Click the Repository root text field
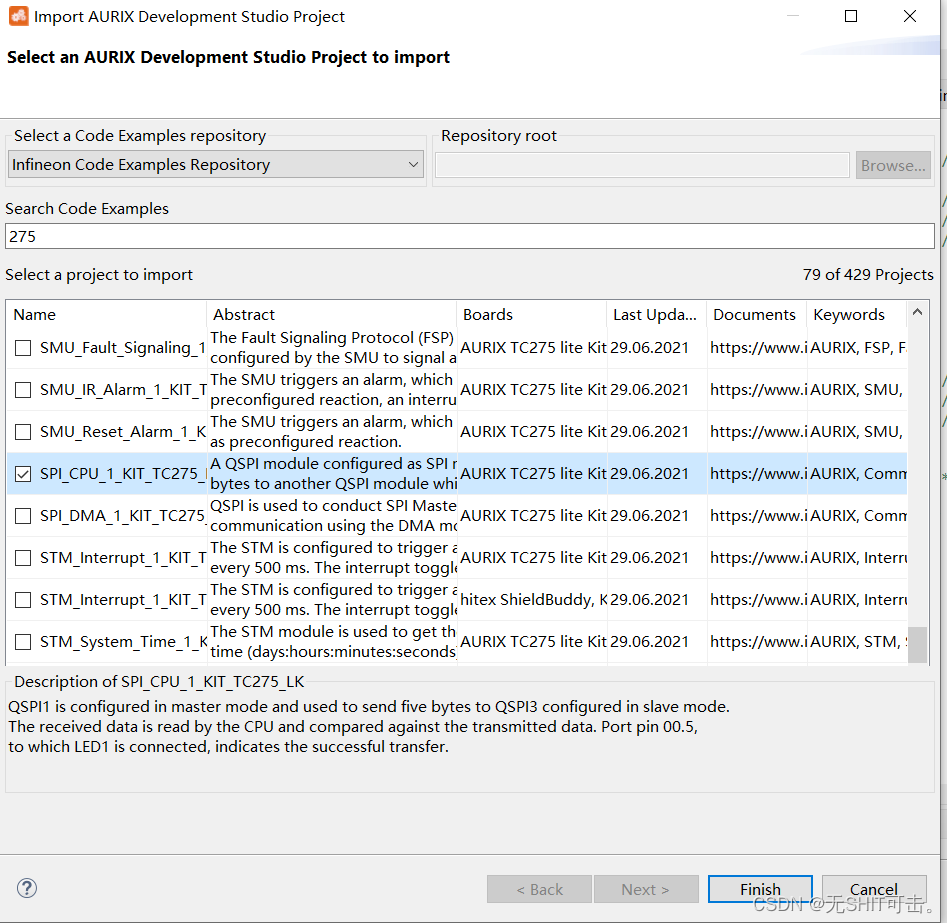The image size is (947, 923). coord(643,165)
